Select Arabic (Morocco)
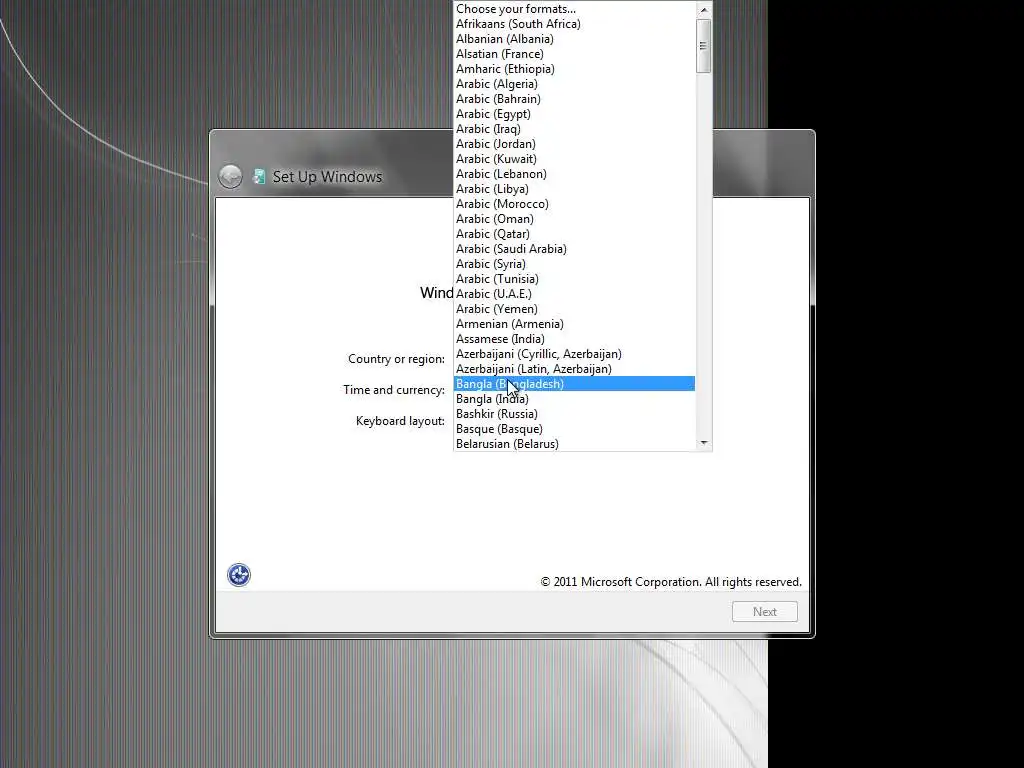Viewport: 1024px width, 768px height. pyautogui.click(x=574, y=204)
